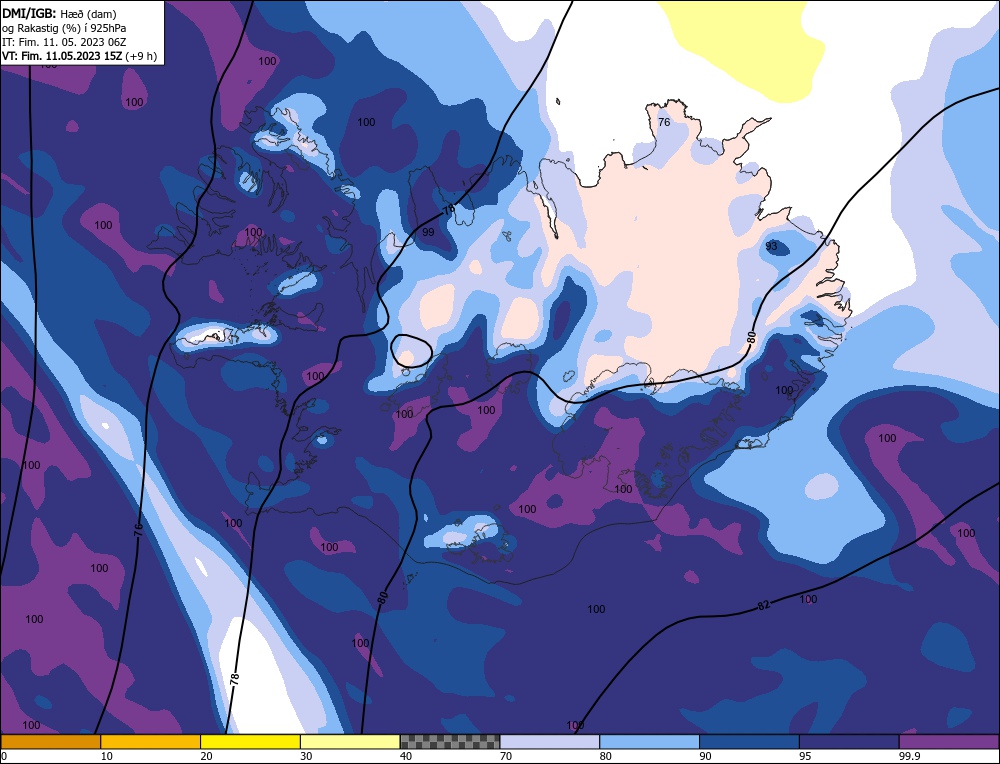Click the "DMI/IGB: Hæð (dam)" title line
This screenshot has width=1000, height=764.
pos(59,13)
